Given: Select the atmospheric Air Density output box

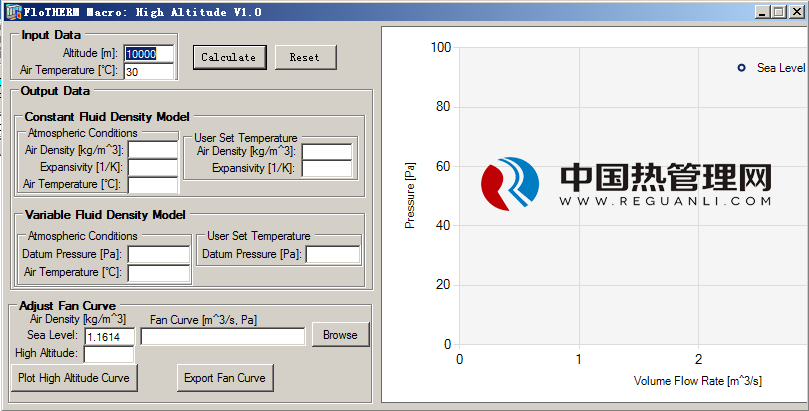Looking at the screenshot, I should pyautogui.click(x=152, y=150).
